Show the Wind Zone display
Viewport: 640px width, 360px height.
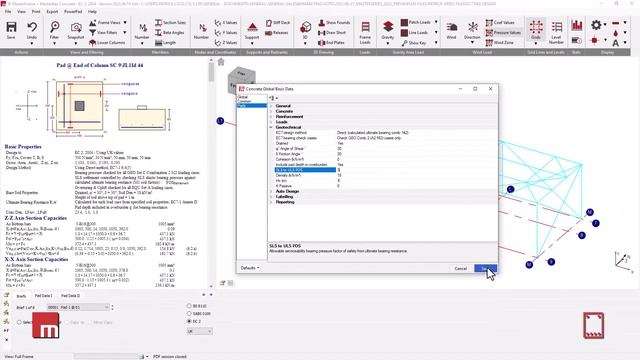500,42
